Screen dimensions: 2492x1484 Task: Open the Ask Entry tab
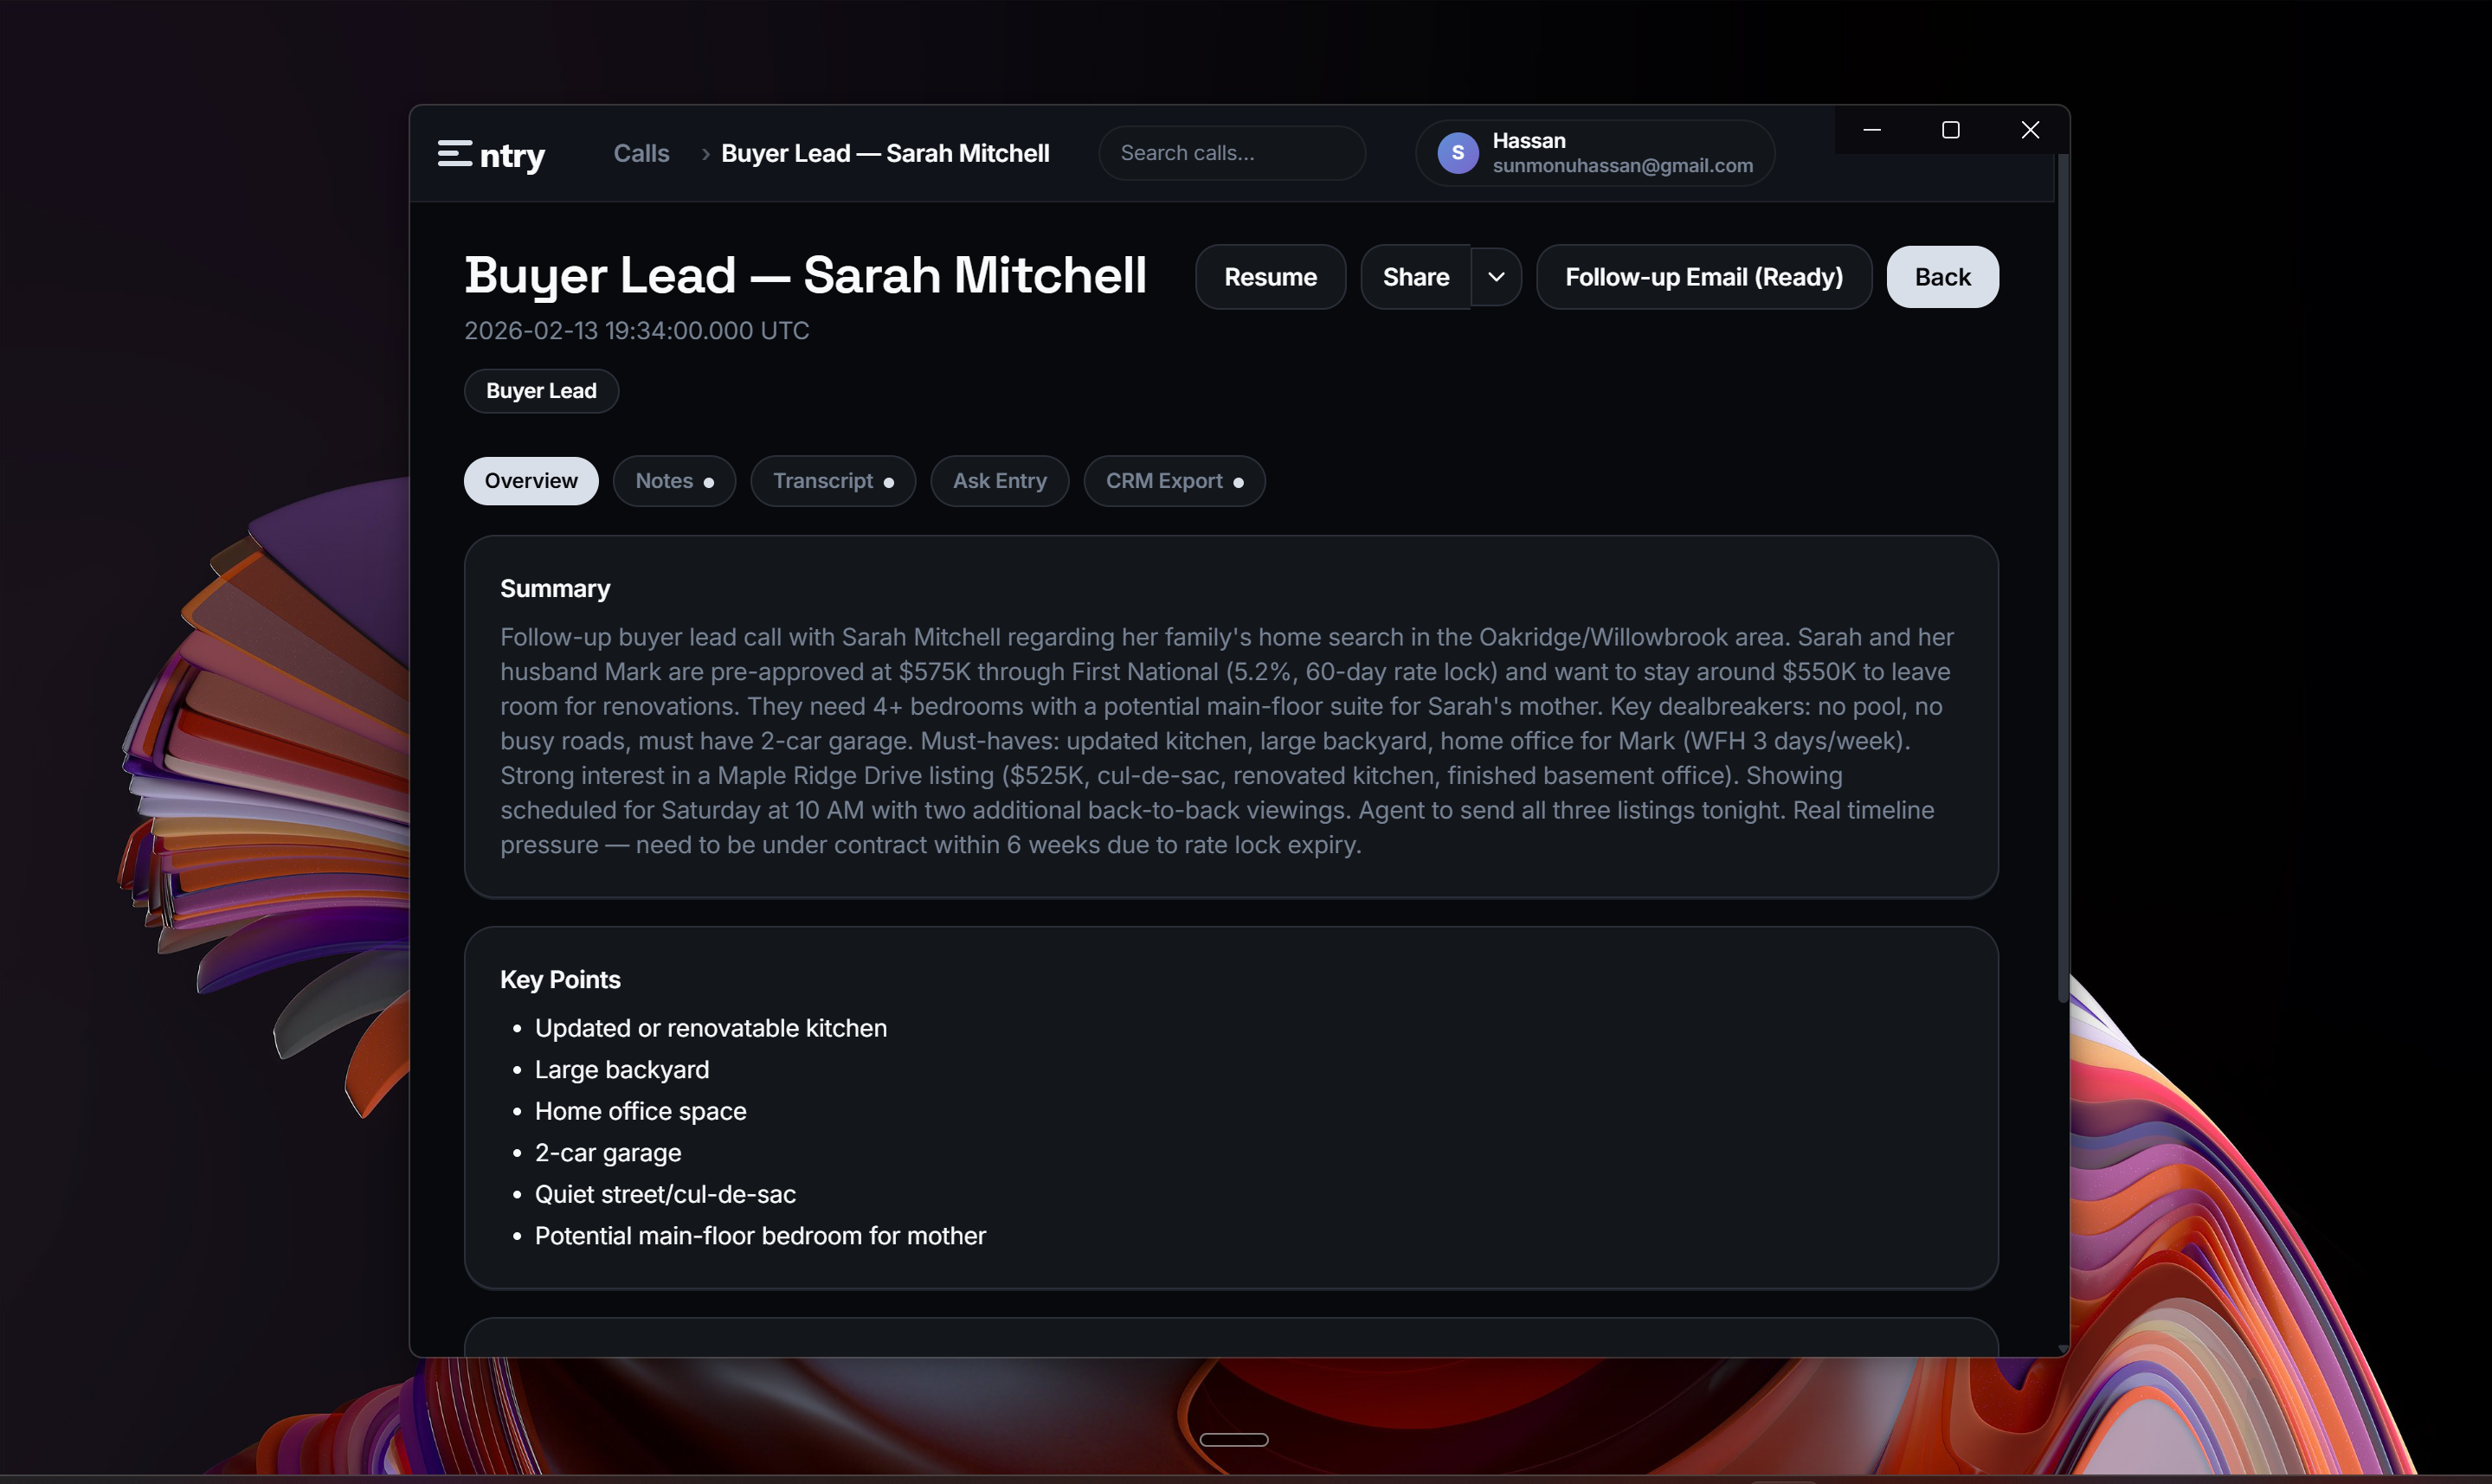click(x=999, y=481)
